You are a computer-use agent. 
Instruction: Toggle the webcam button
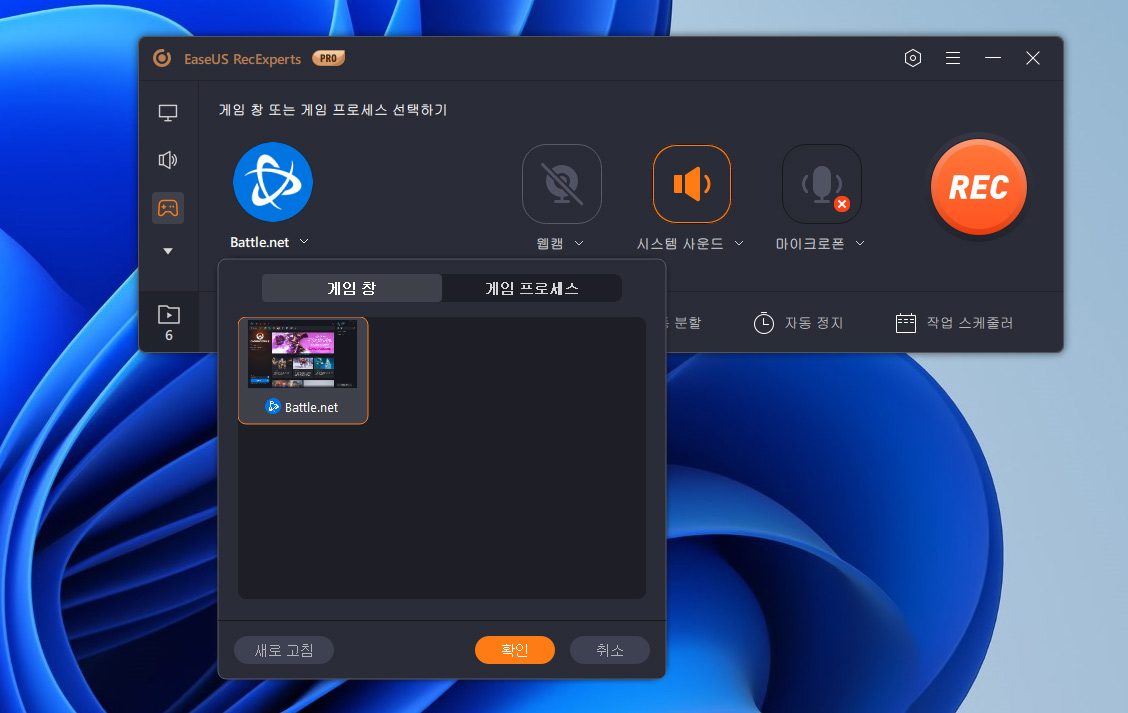pos(562,184)
